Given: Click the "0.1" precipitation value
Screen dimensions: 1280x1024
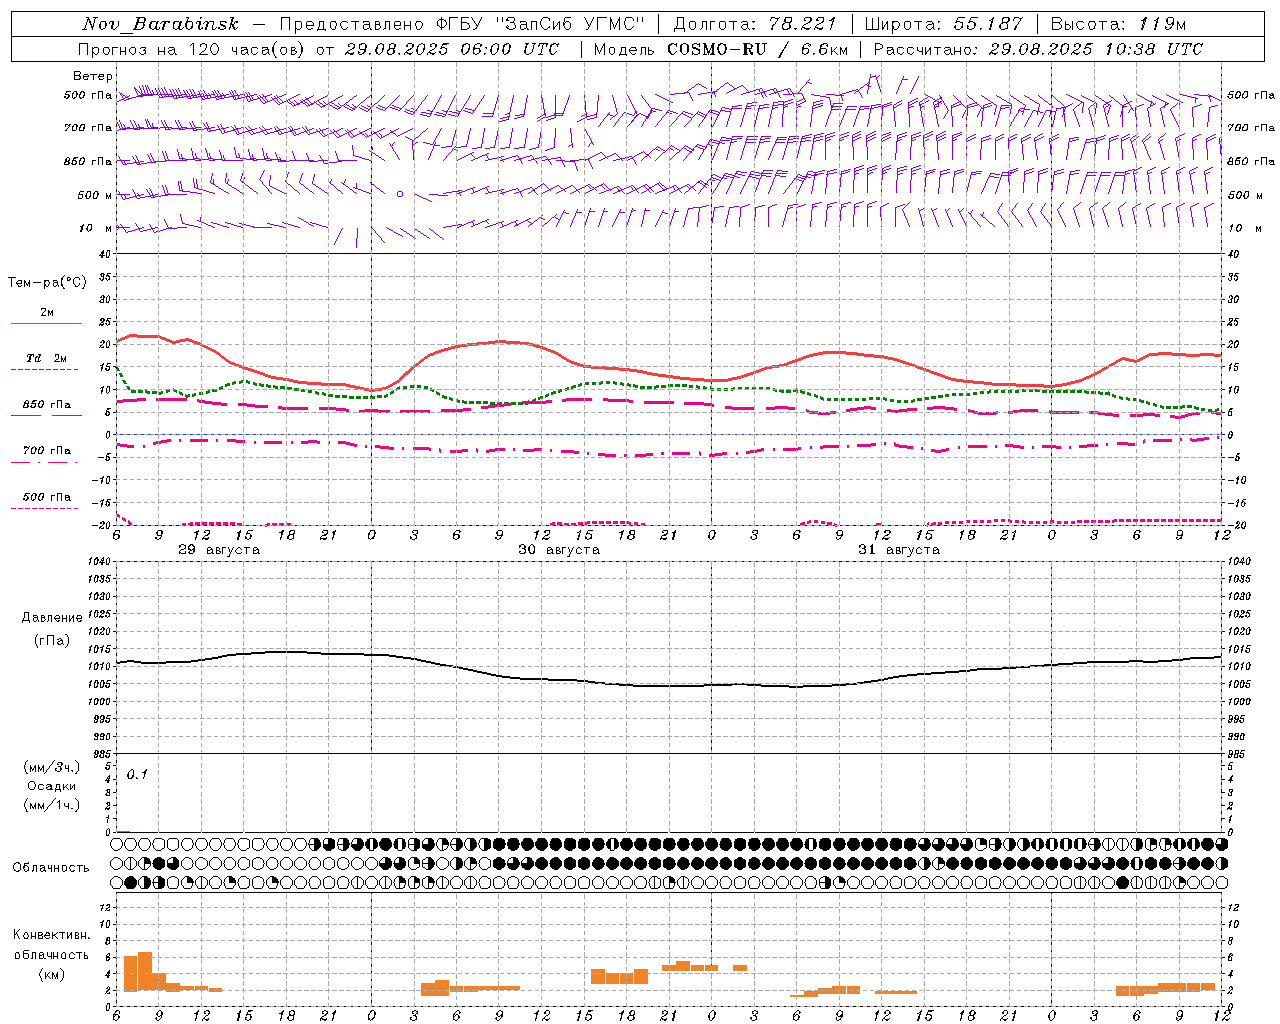Looking at the screenshot, I should tap(137, 774).
